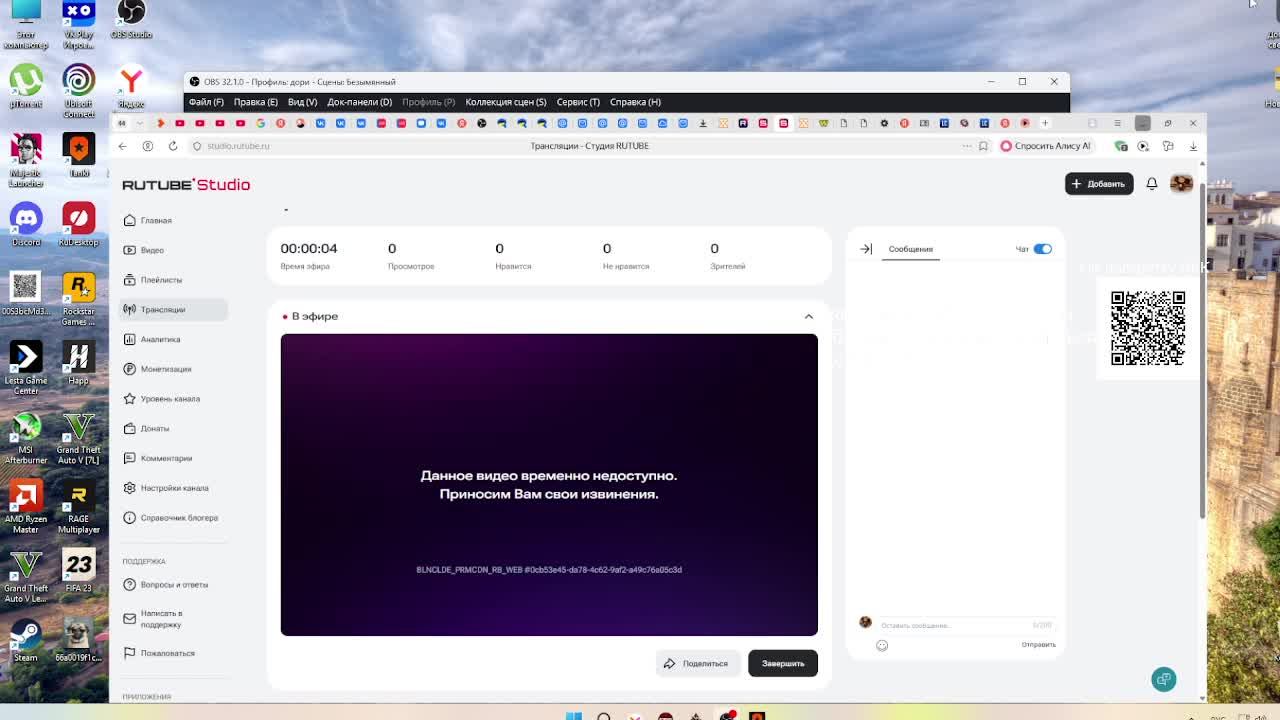The height and width of the screenshot is (720, 1280).
Task: Open Вопросы и ответы support page
Action: [x=173, y=584]
